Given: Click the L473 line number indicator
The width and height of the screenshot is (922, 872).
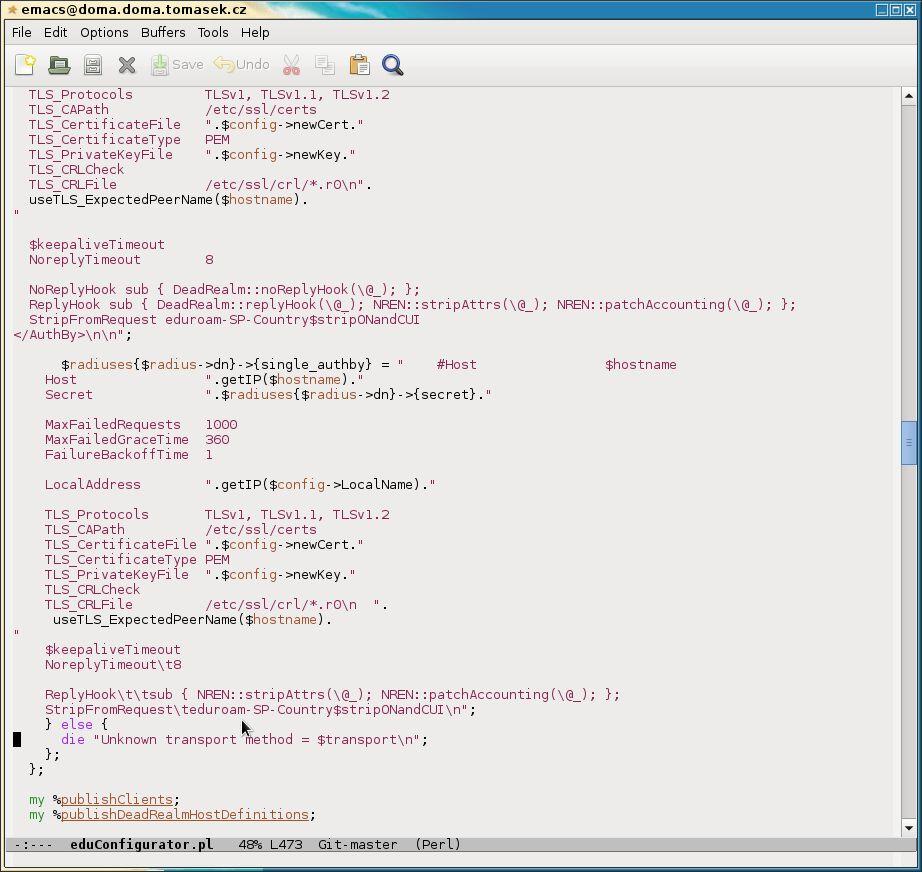Looking at the screenshot, I should pyautogui.click(x=286, y=844).
